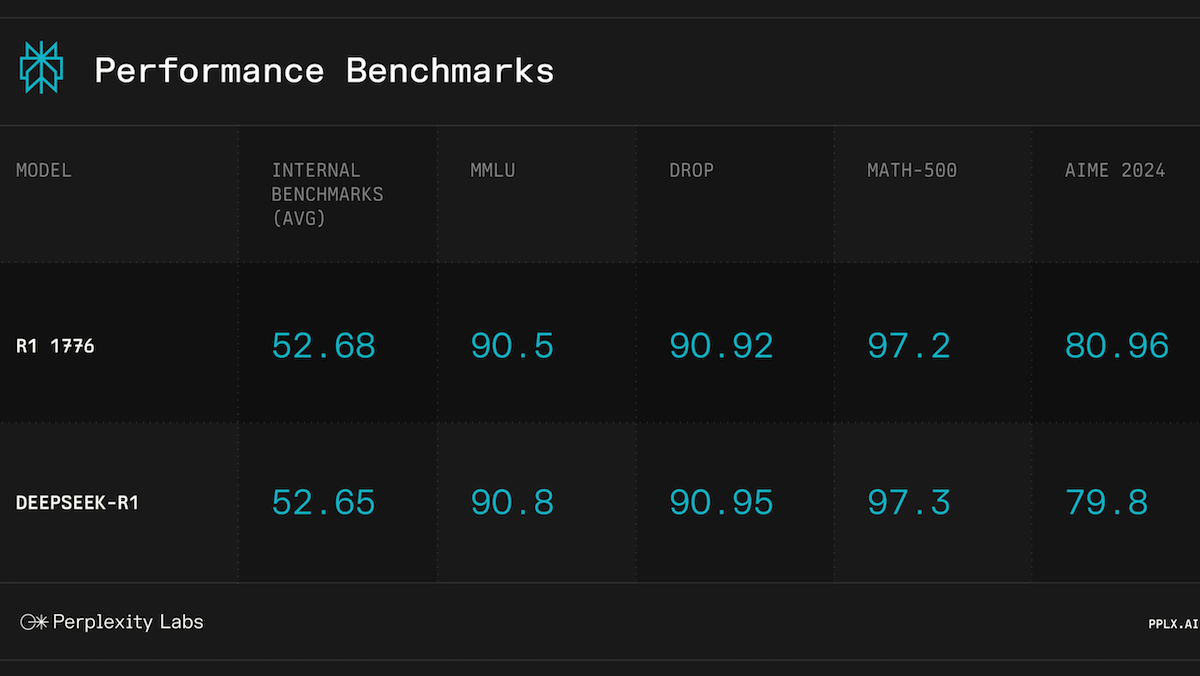Click the Performance Benchmarks title
The image size is (1200, 676).
[324, 71]
